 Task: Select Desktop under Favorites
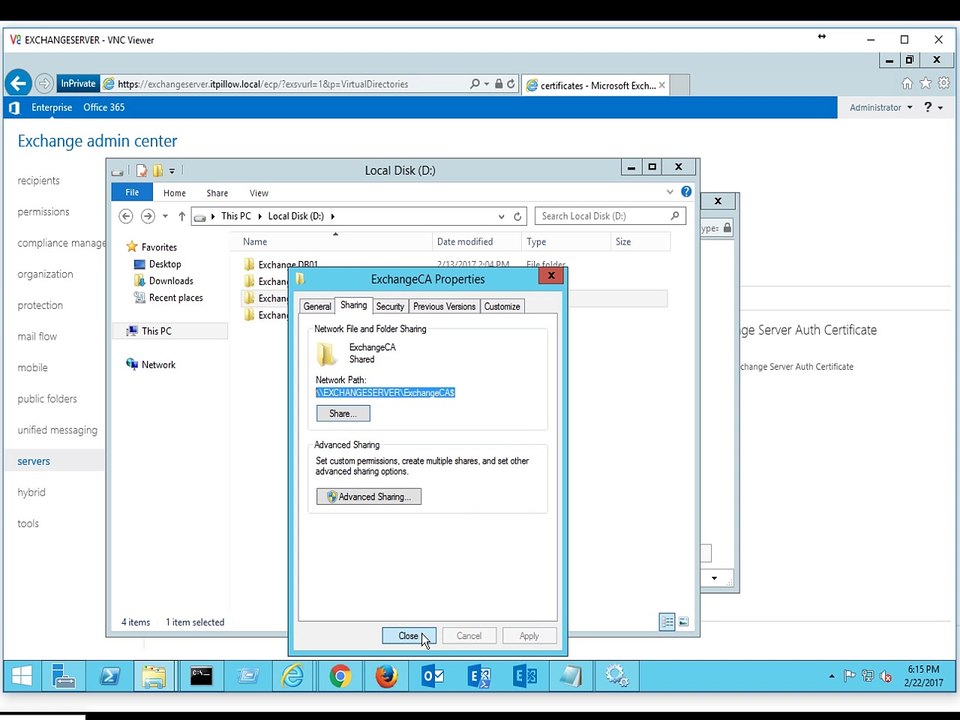click(x=165, y=264)
